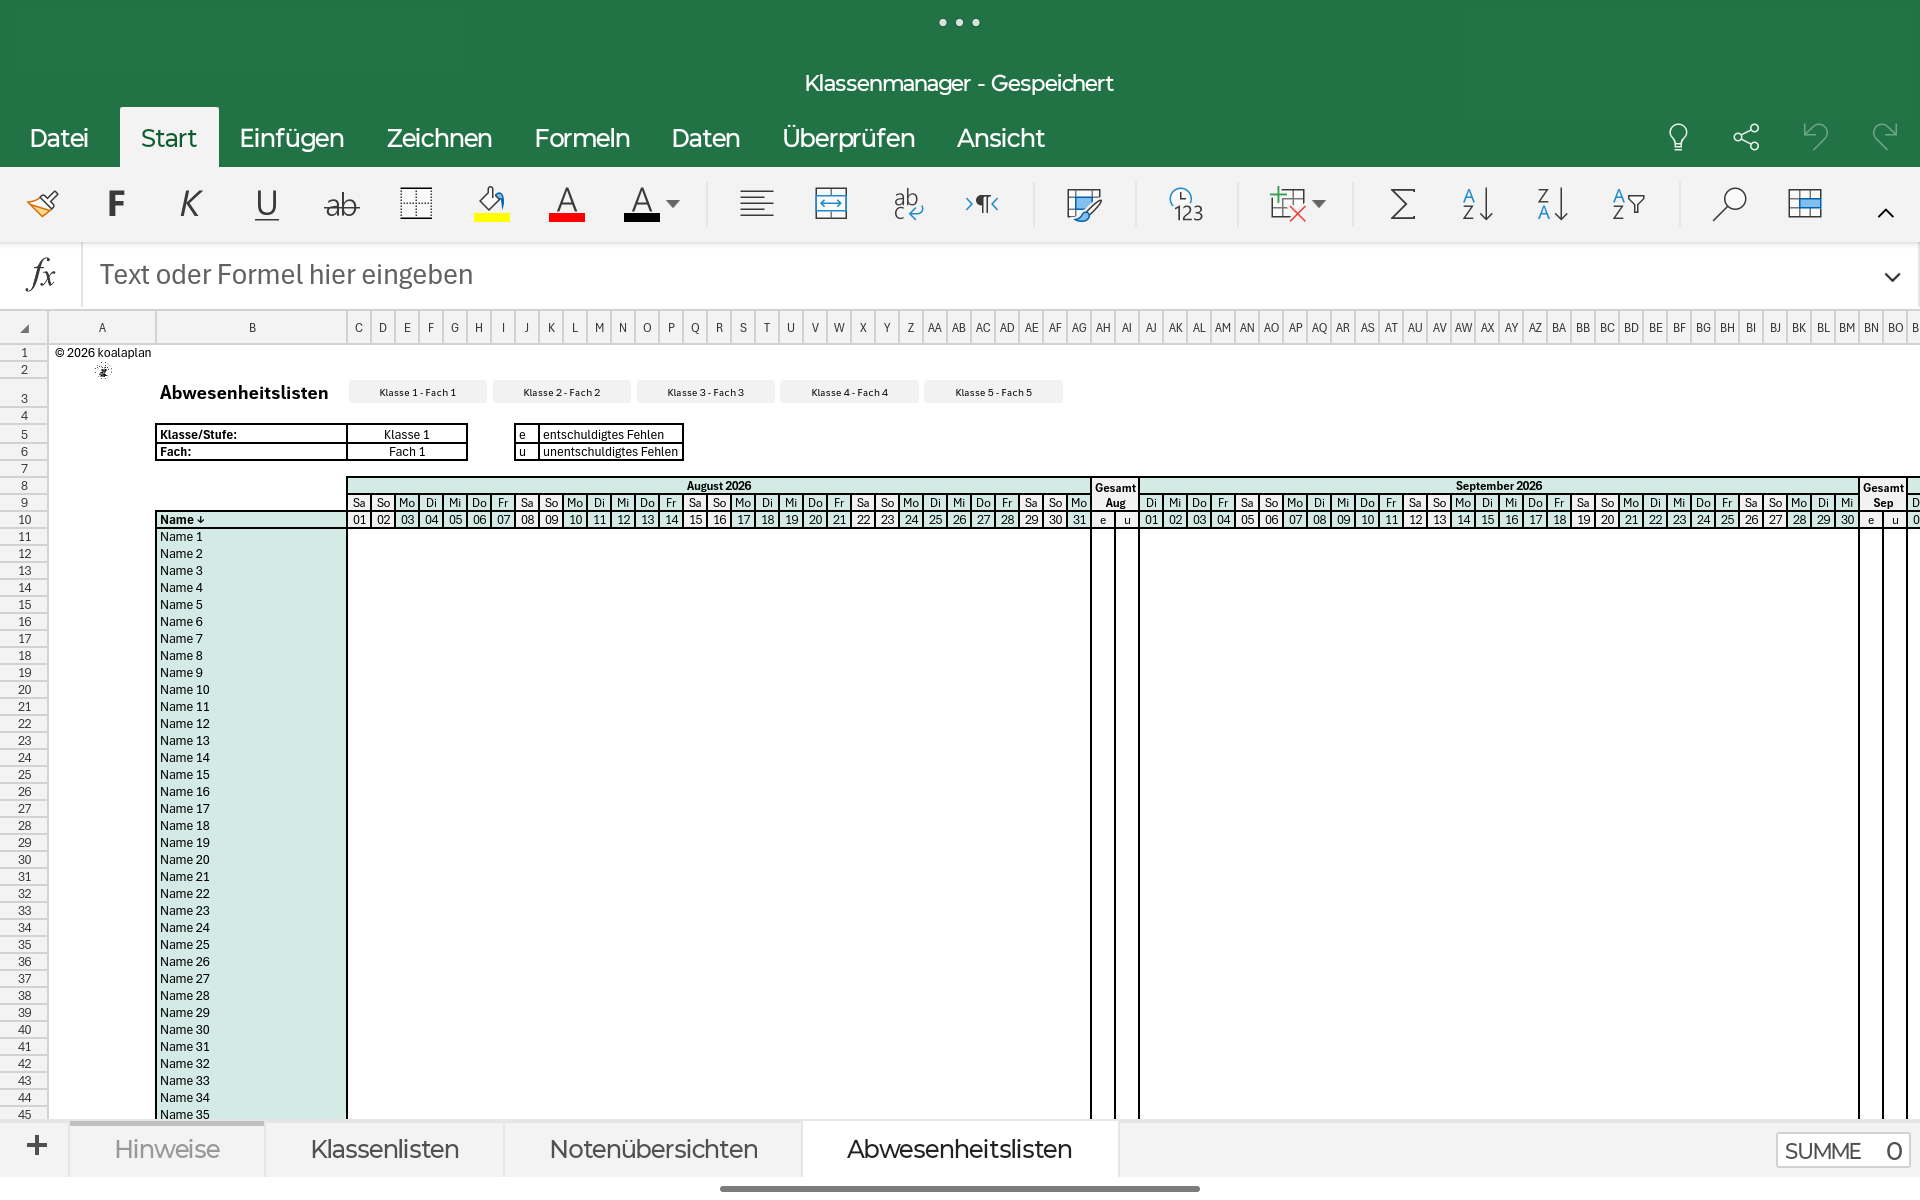Click the format painter brush icon
1920x1200 pixels.
pos(43,204)
